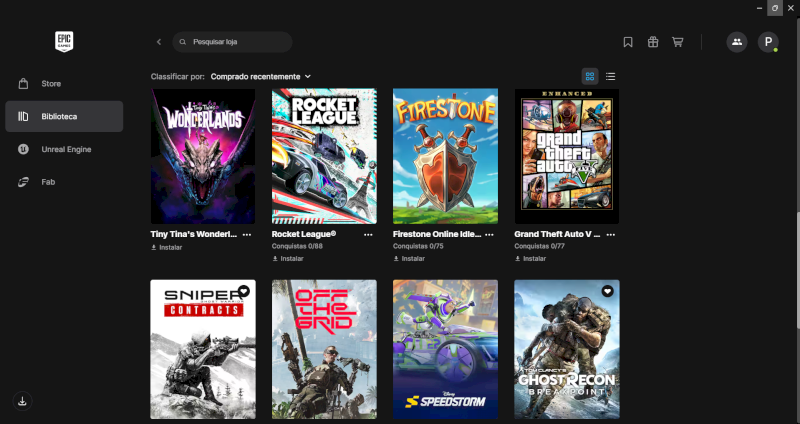Switch to grid view
The width and height of the screenshot is (800, 424).
tap(590, 77)
